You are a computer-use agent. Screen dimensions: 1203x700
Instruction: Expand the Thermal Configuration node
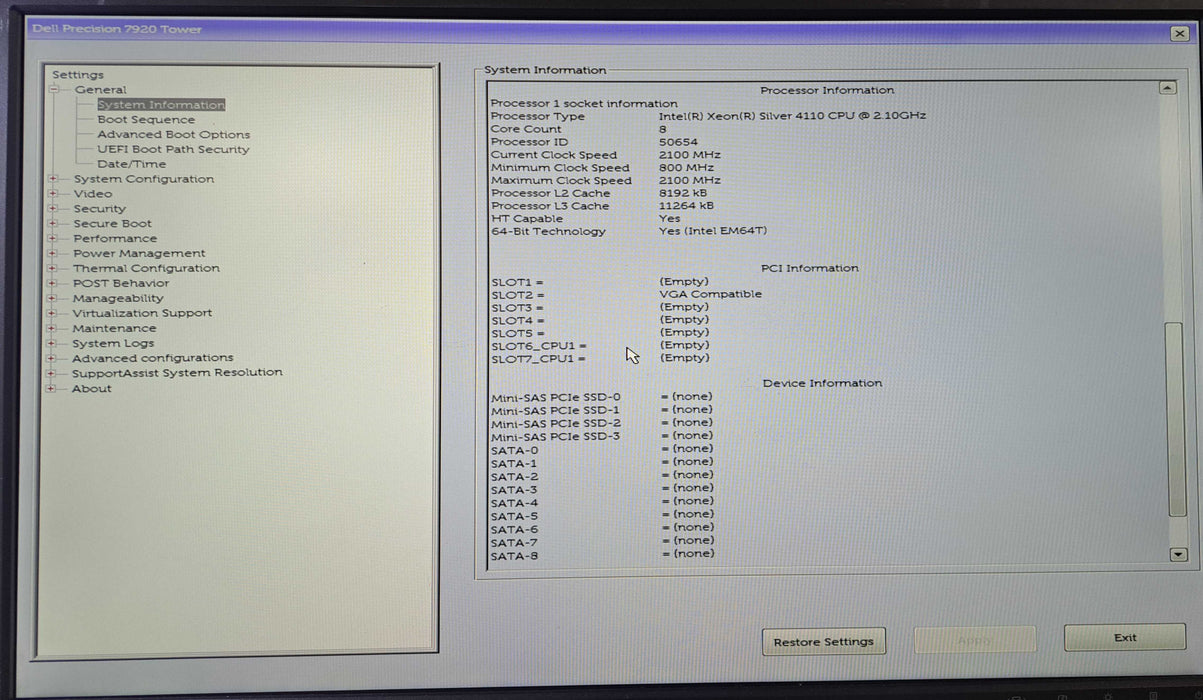(x=52, y=269)
